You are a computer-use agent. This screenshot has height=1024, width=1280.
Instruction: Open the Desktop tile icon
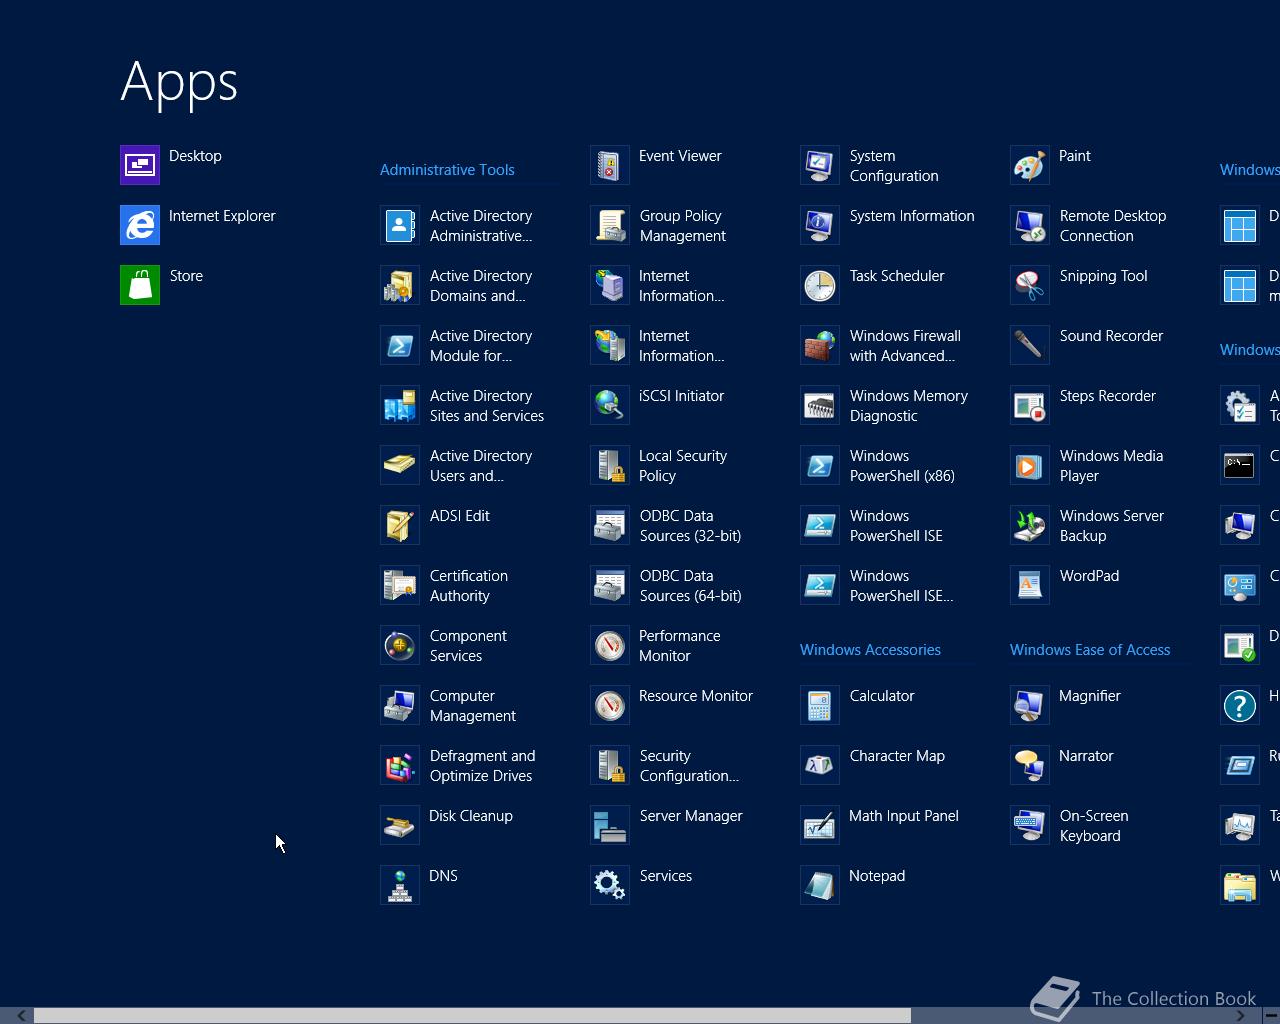[140, 165]
